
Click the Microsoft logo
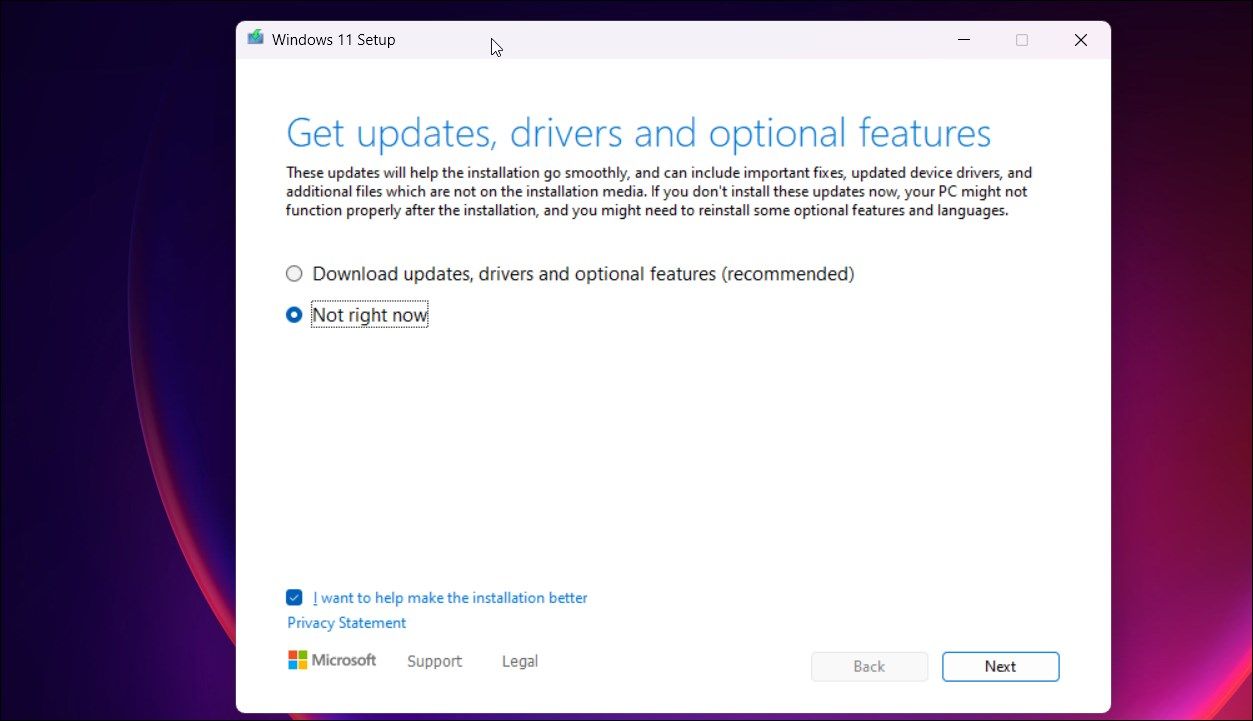(x=332, y=660)
